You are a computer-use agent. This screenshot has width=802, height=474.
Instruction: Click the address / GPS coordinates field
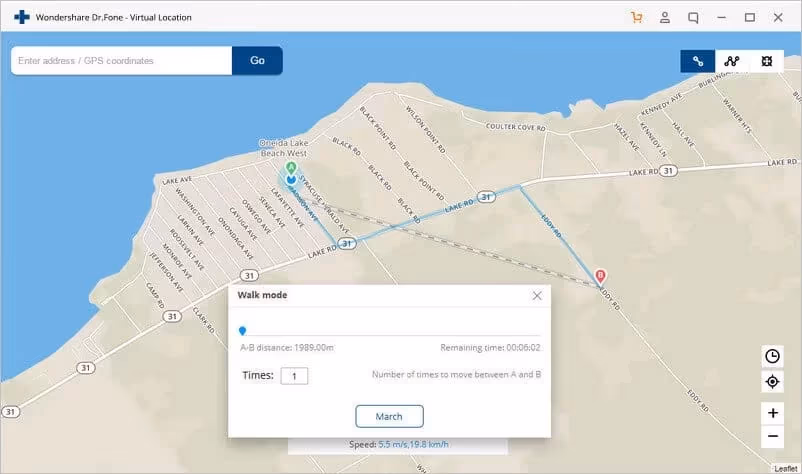pyautogui.click(x=121, y=61)
